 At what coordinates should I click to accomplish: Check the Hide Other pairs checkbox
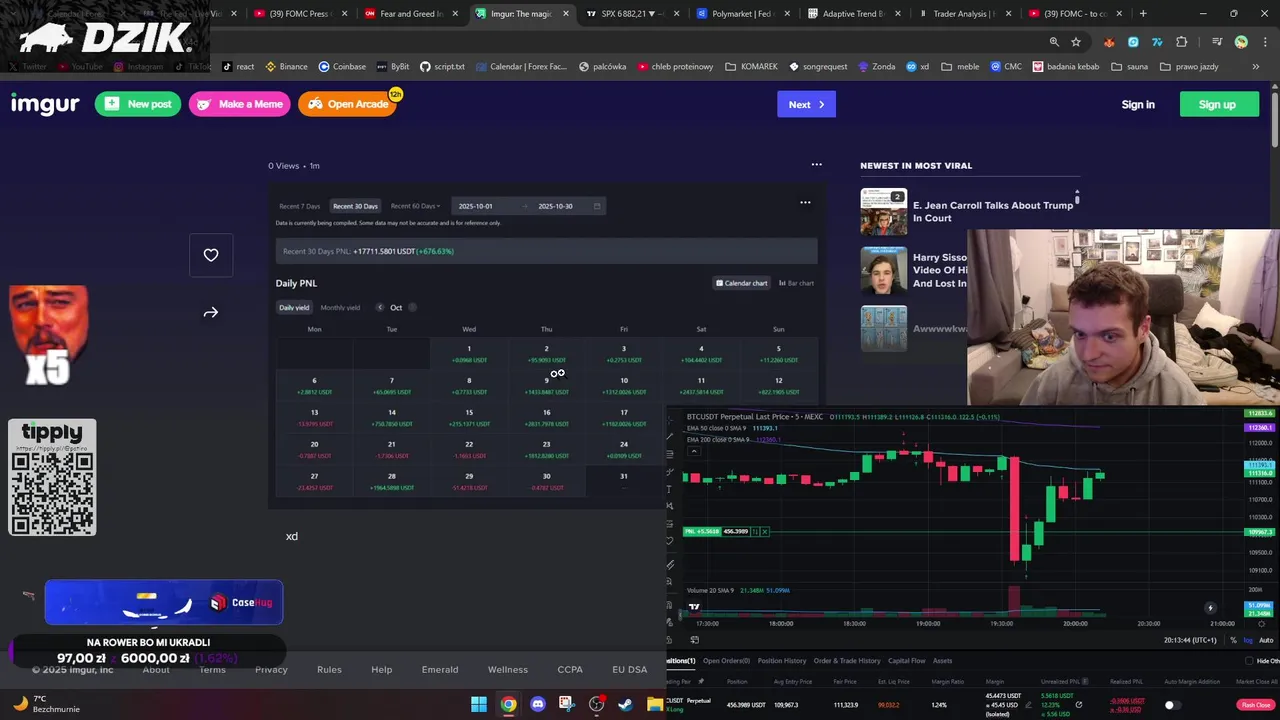[x=1249, y=661]
